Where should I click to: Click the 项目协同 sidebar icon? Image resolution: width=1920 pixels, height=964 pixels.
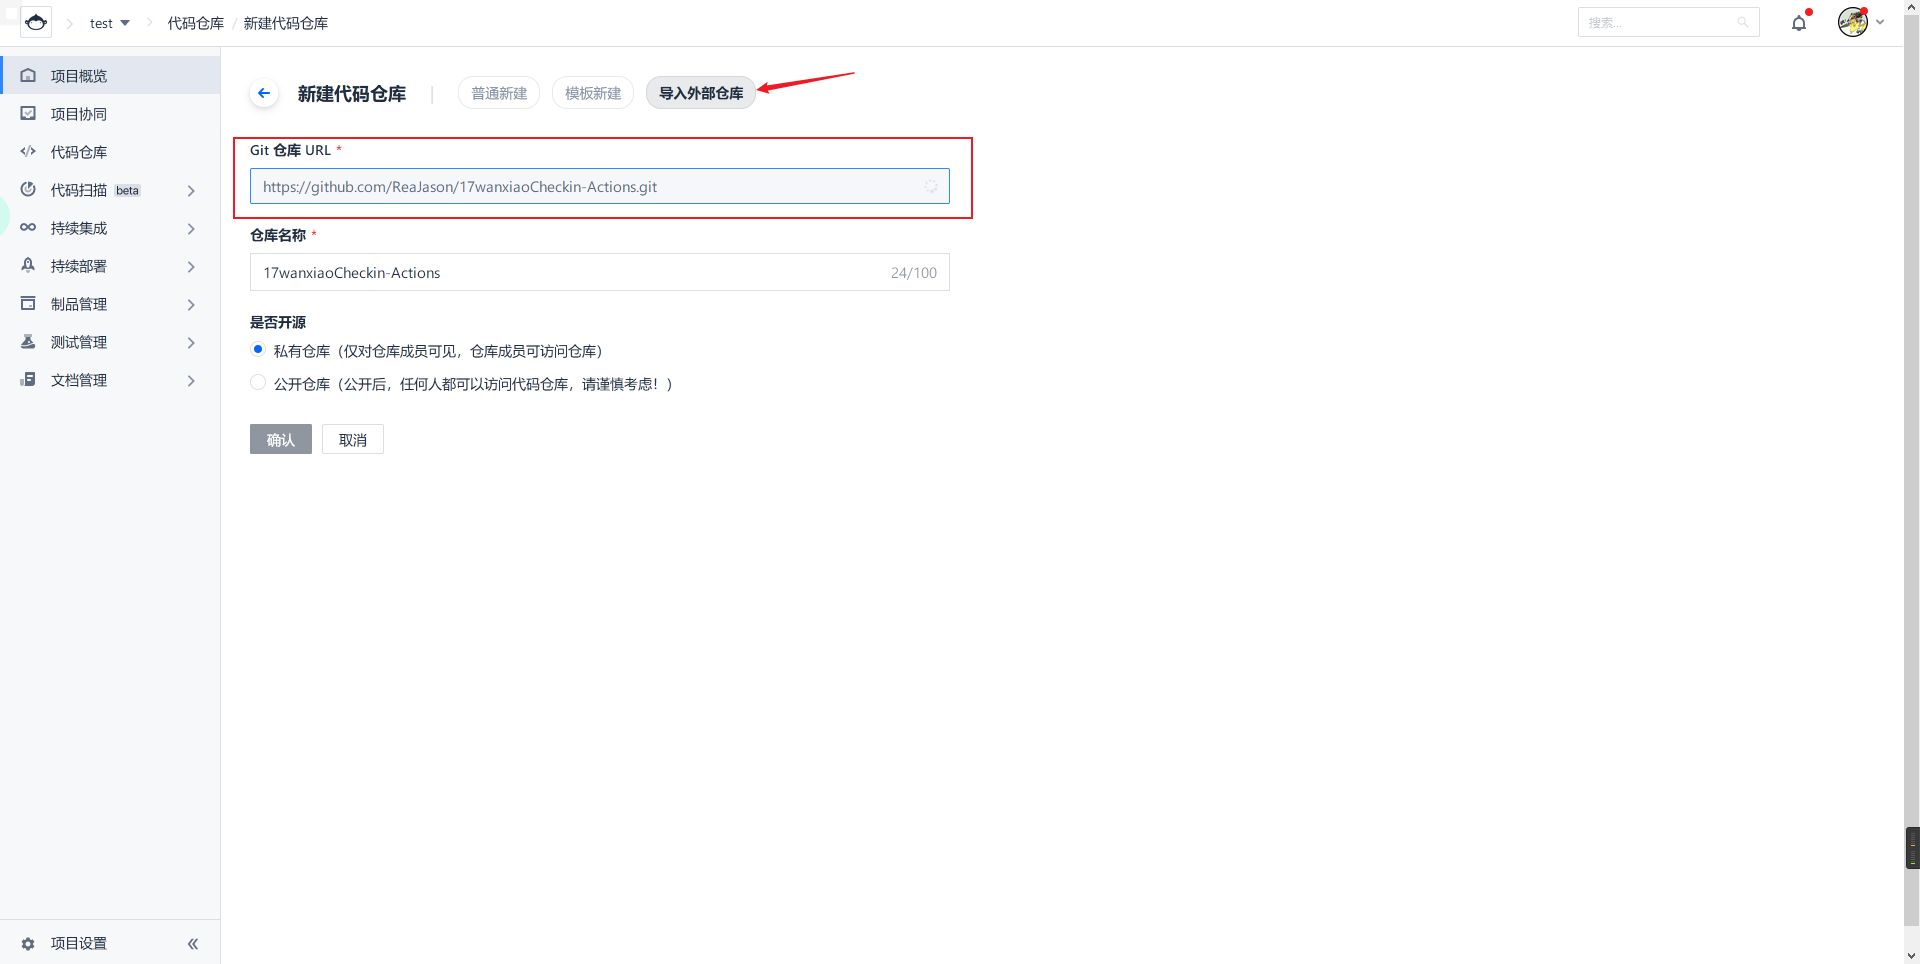pos(28,114)
